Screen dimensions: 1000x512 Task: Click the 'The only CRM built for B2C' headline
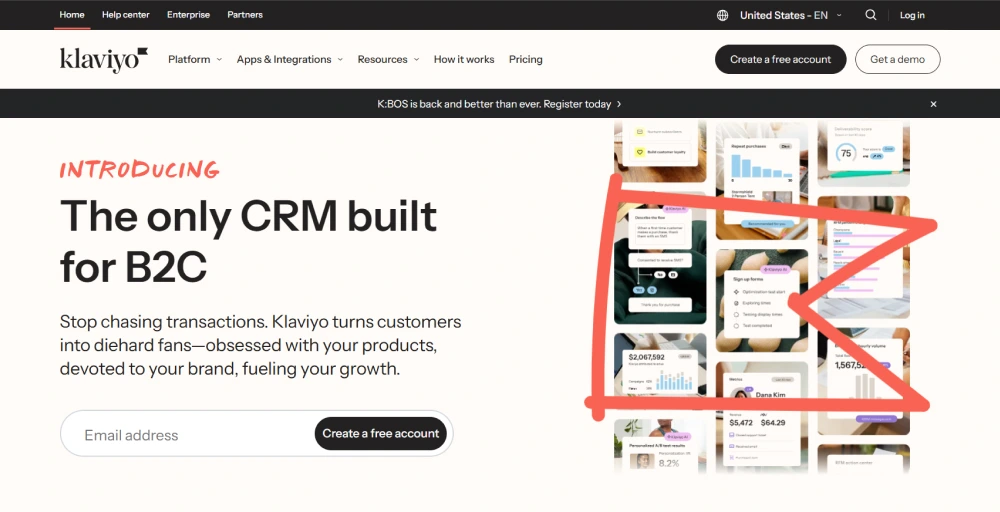point(249,240)
